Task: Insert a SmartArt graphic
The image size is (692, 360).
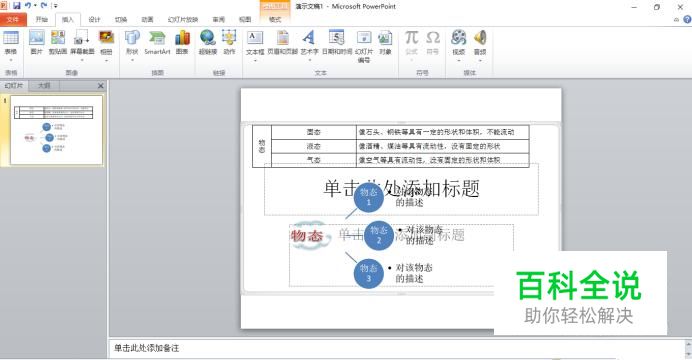Action: pyautogui.click(x=157, y=43)
